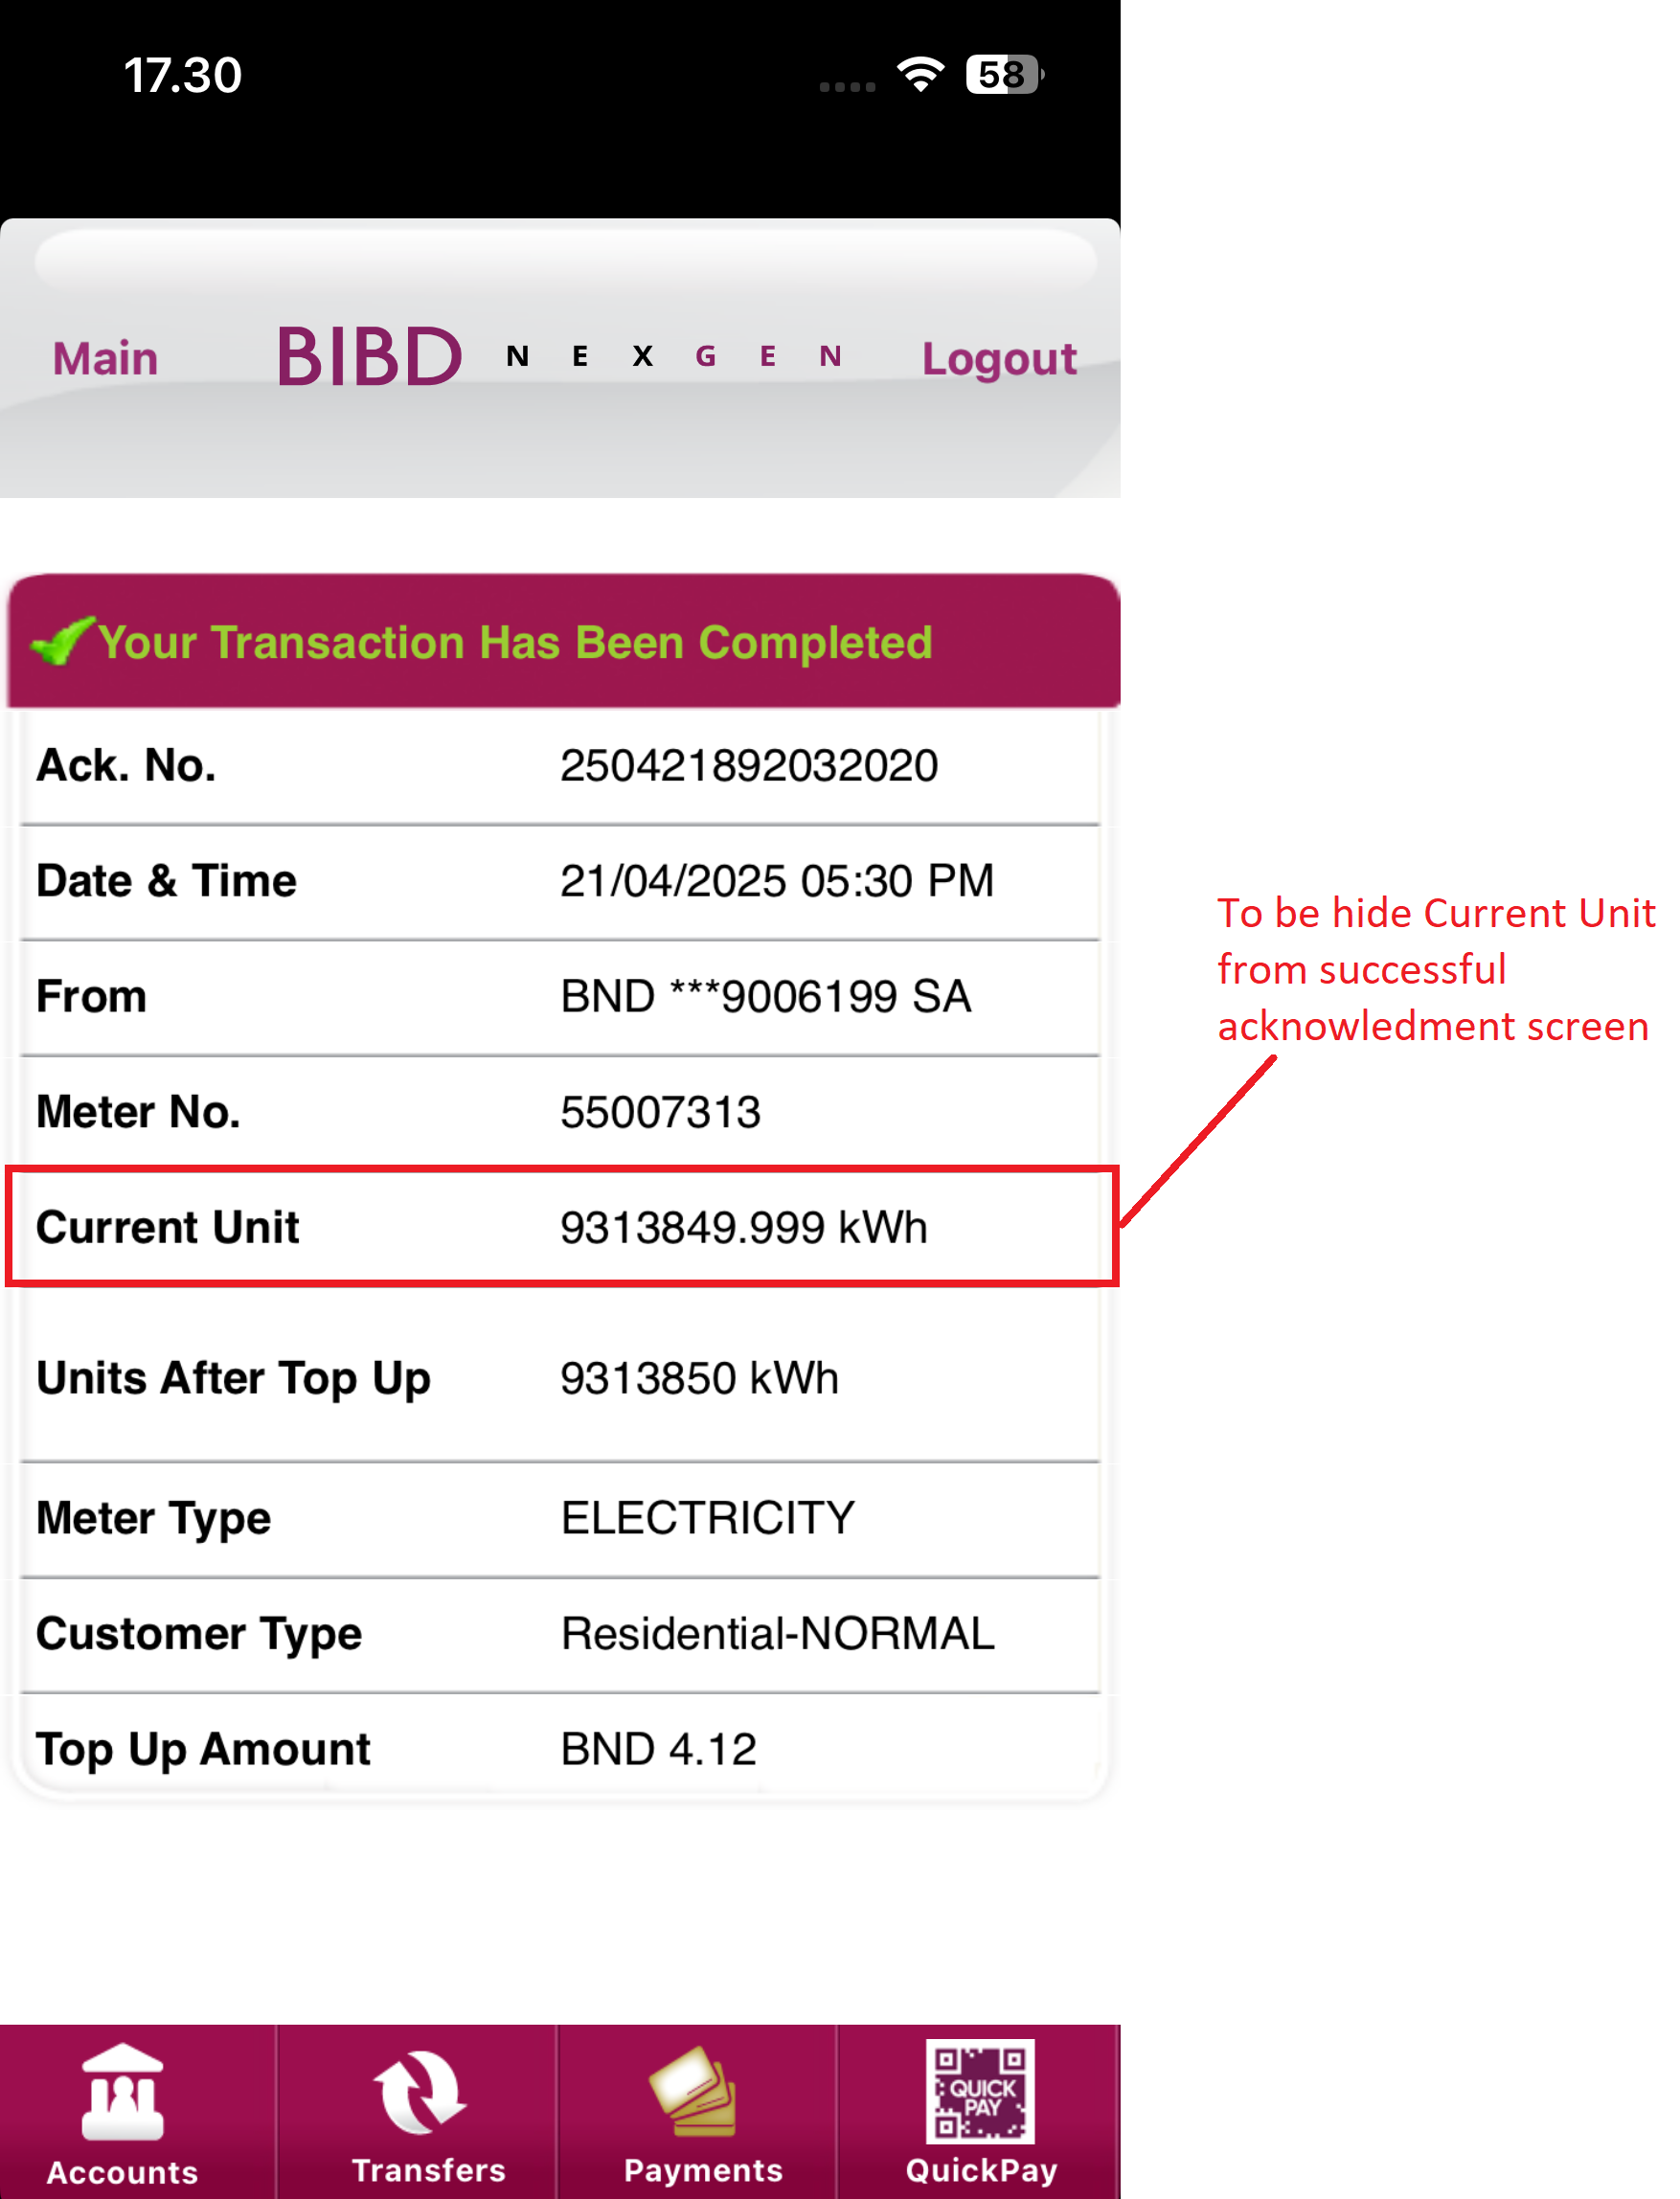The image size is (1680, 2199).
Task: Tap the Transaction Has Been Completed banner
Action: pos(564,641)
